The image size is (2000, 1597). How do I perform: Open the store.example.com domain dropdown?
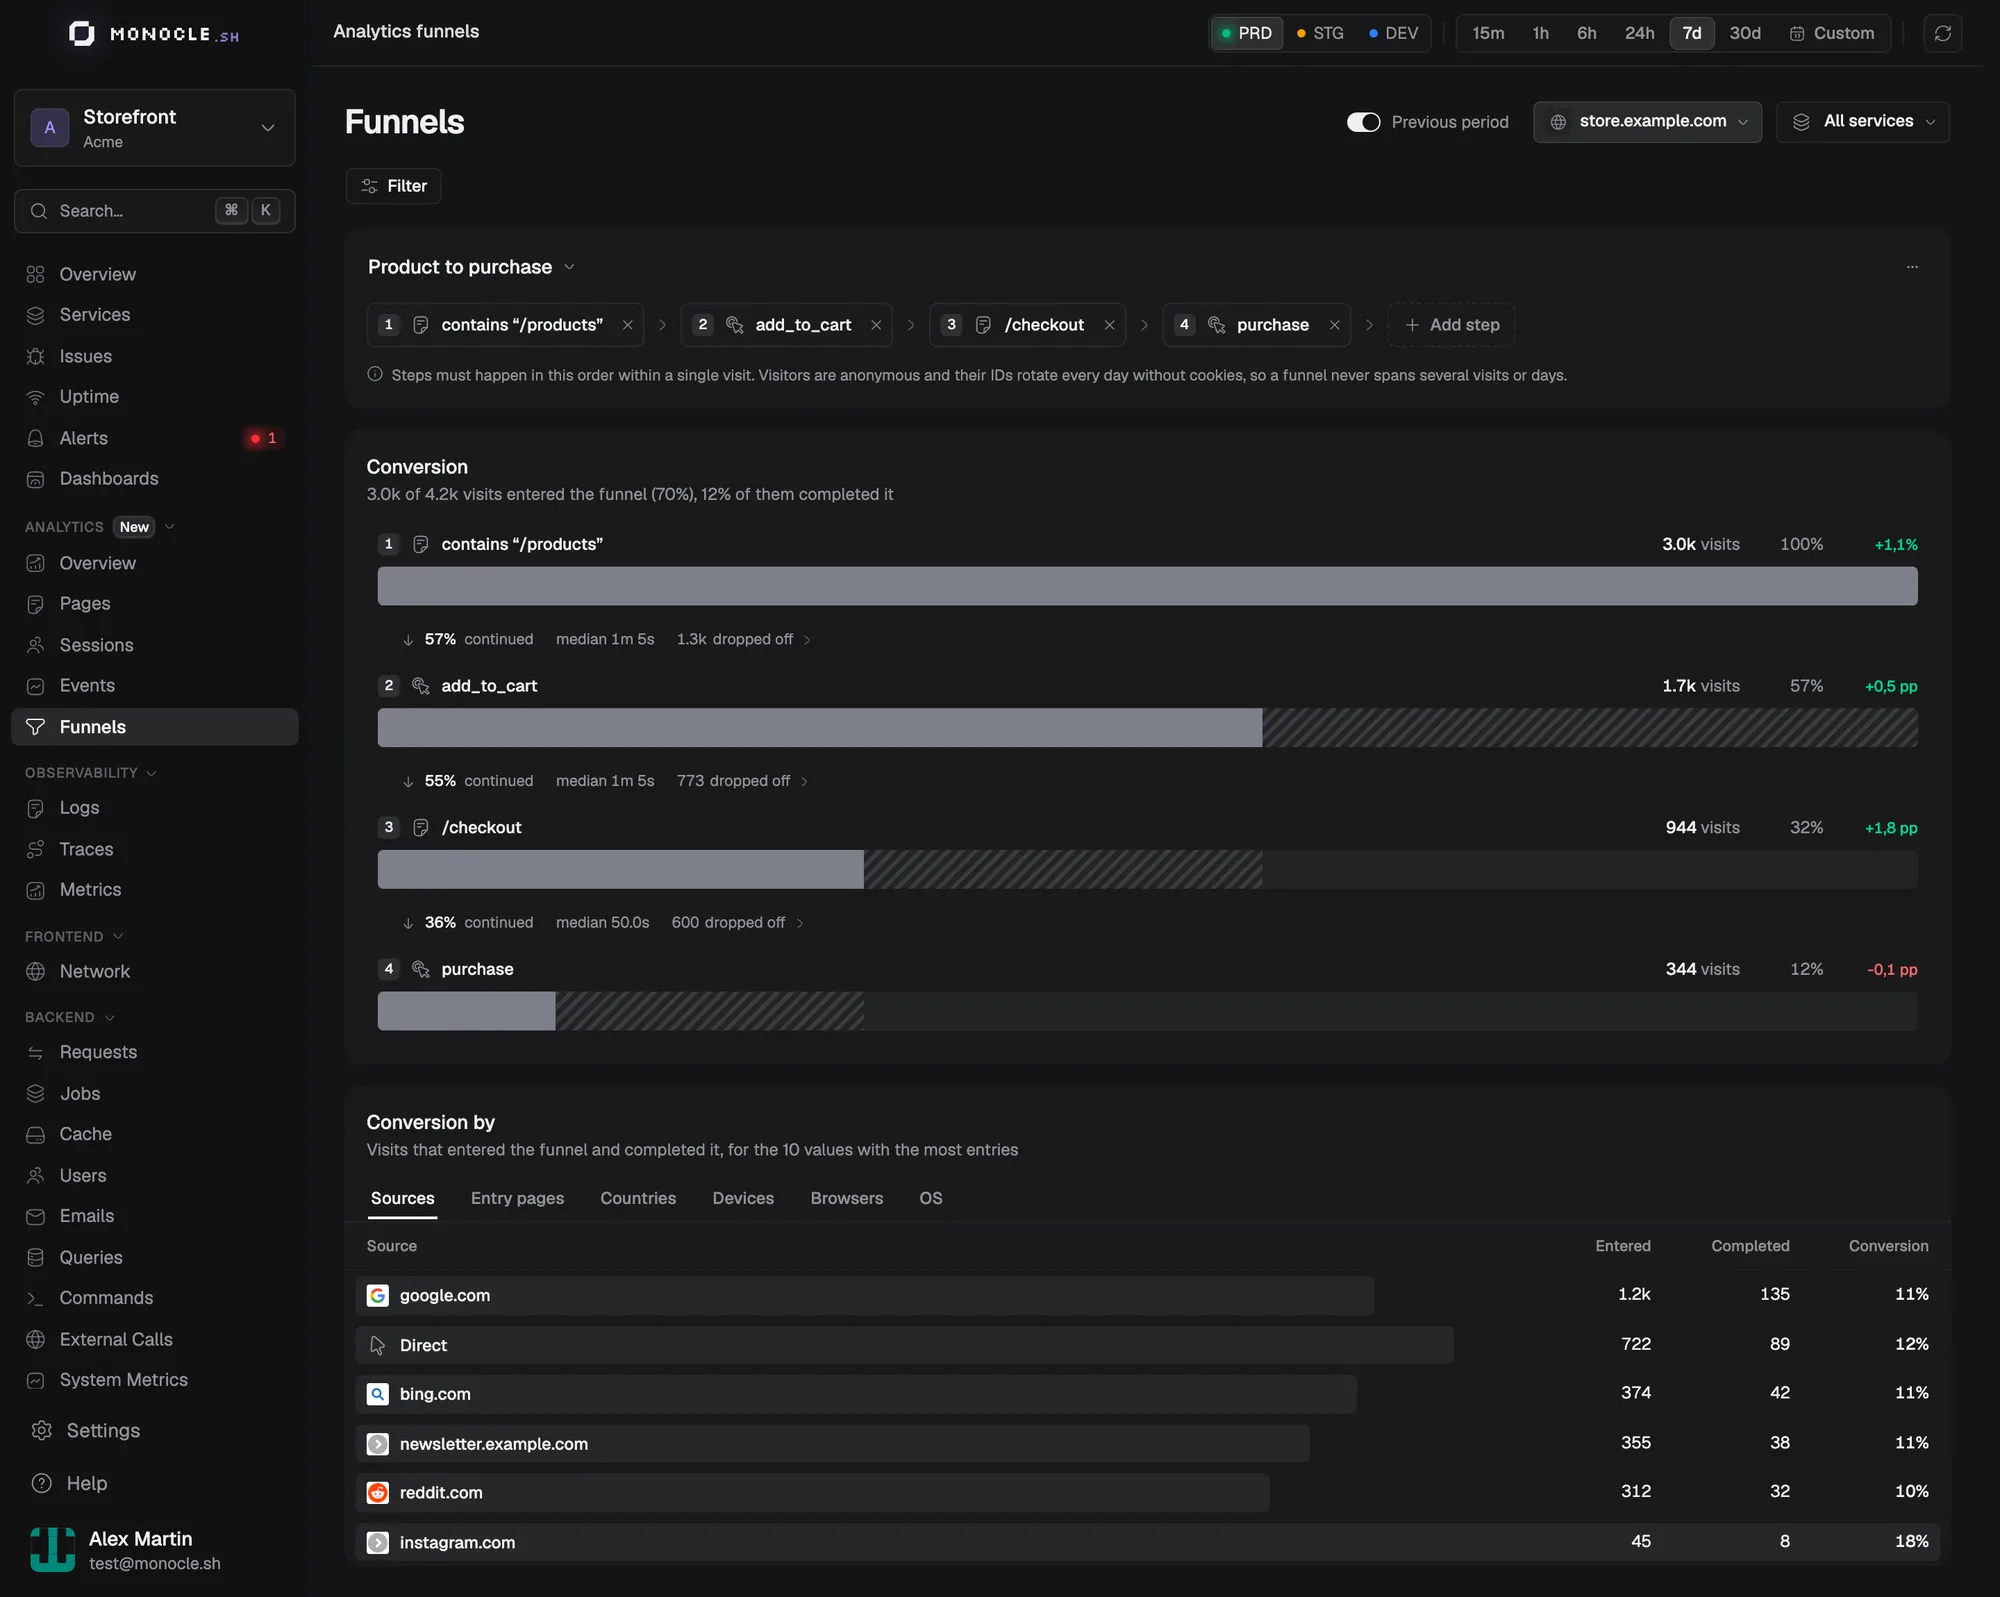(1647, 122)
